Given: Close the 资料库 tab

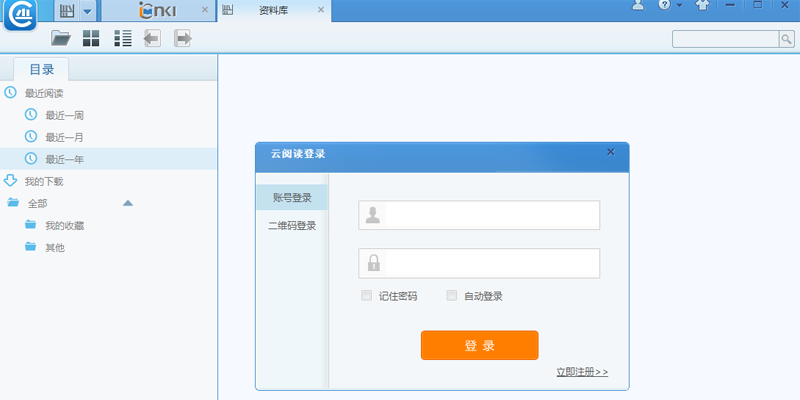Looking at the screenshot, I should click(321, 10).
